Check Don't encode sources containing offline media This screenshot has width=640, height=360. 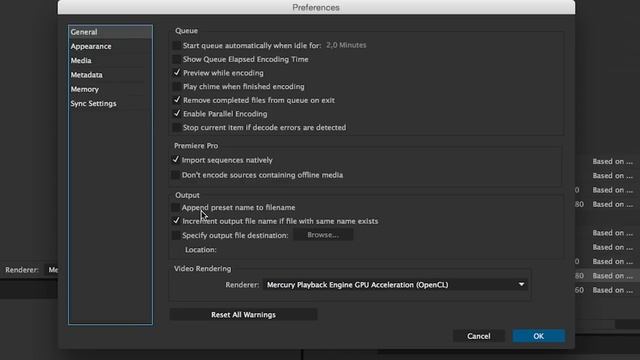(x=176, y=175)
